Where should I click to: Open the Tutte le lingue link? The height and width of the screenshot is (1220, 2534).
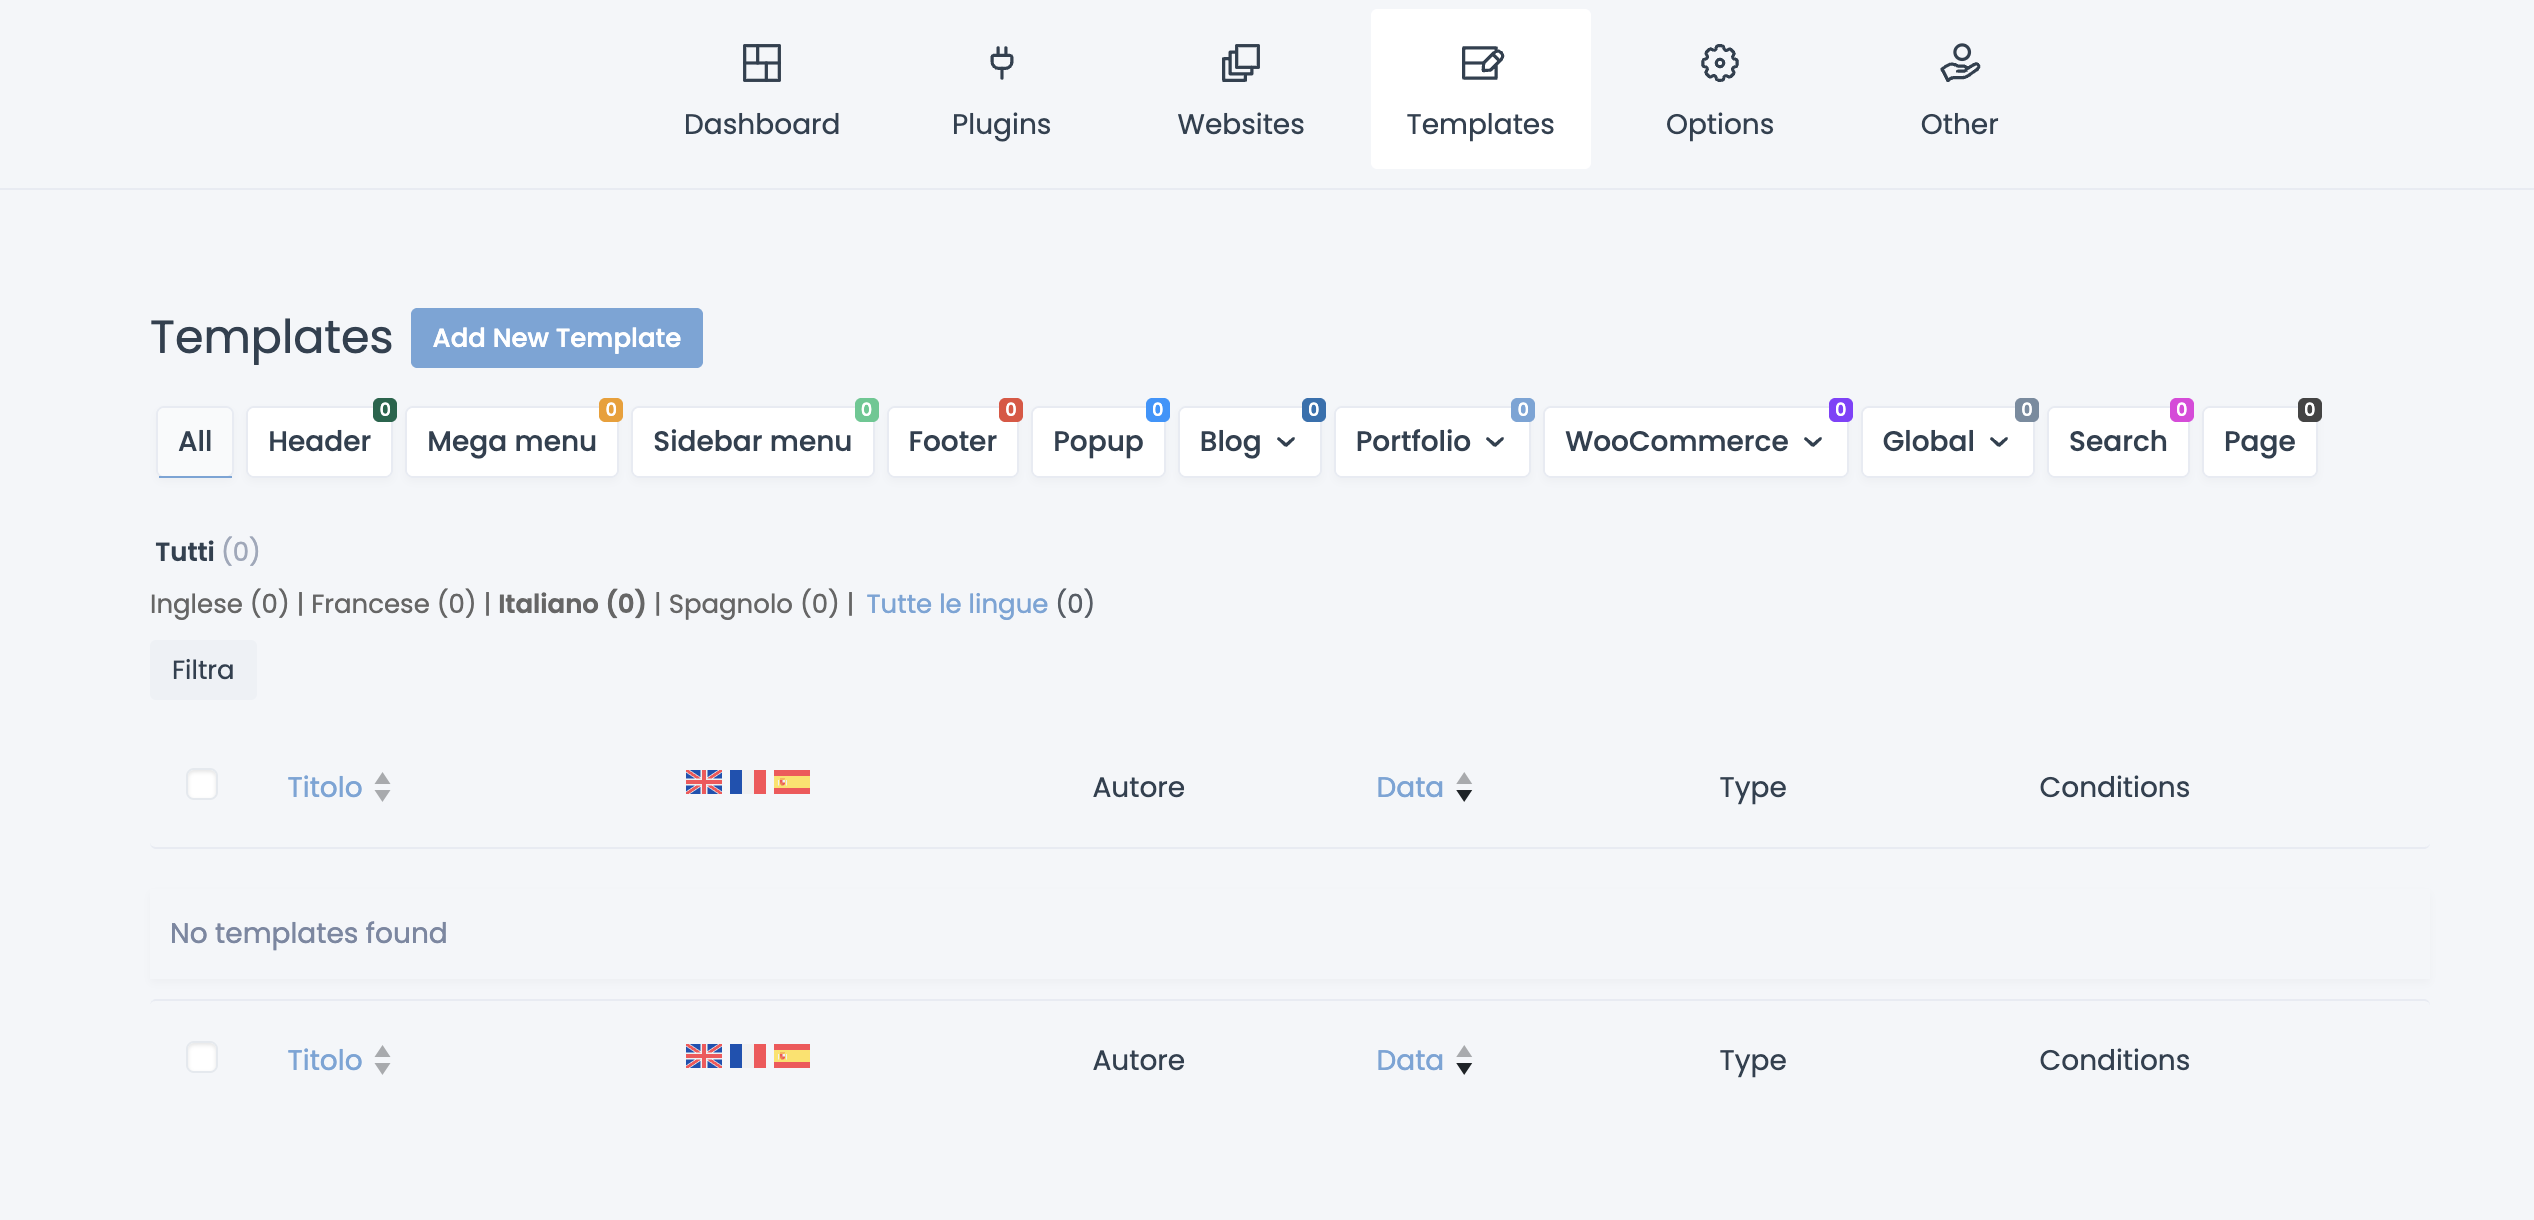(x=956, y=604)
